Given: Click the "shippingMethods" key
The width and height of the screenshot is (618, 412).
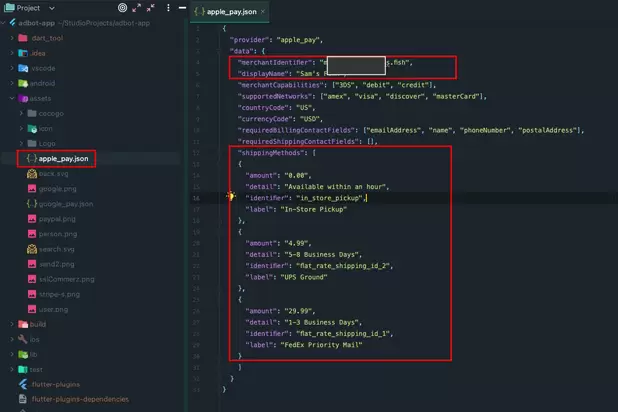Looking at the screenshot, I should [x=270, y=153].
